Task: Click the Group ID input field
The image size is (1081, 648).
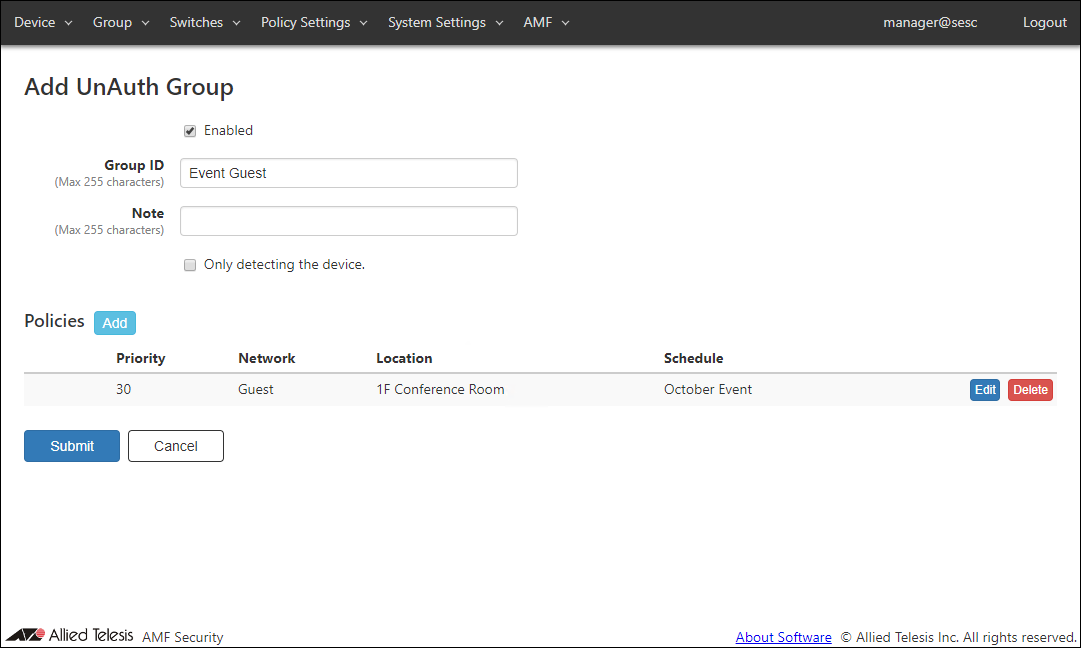Action: point(348,173)
